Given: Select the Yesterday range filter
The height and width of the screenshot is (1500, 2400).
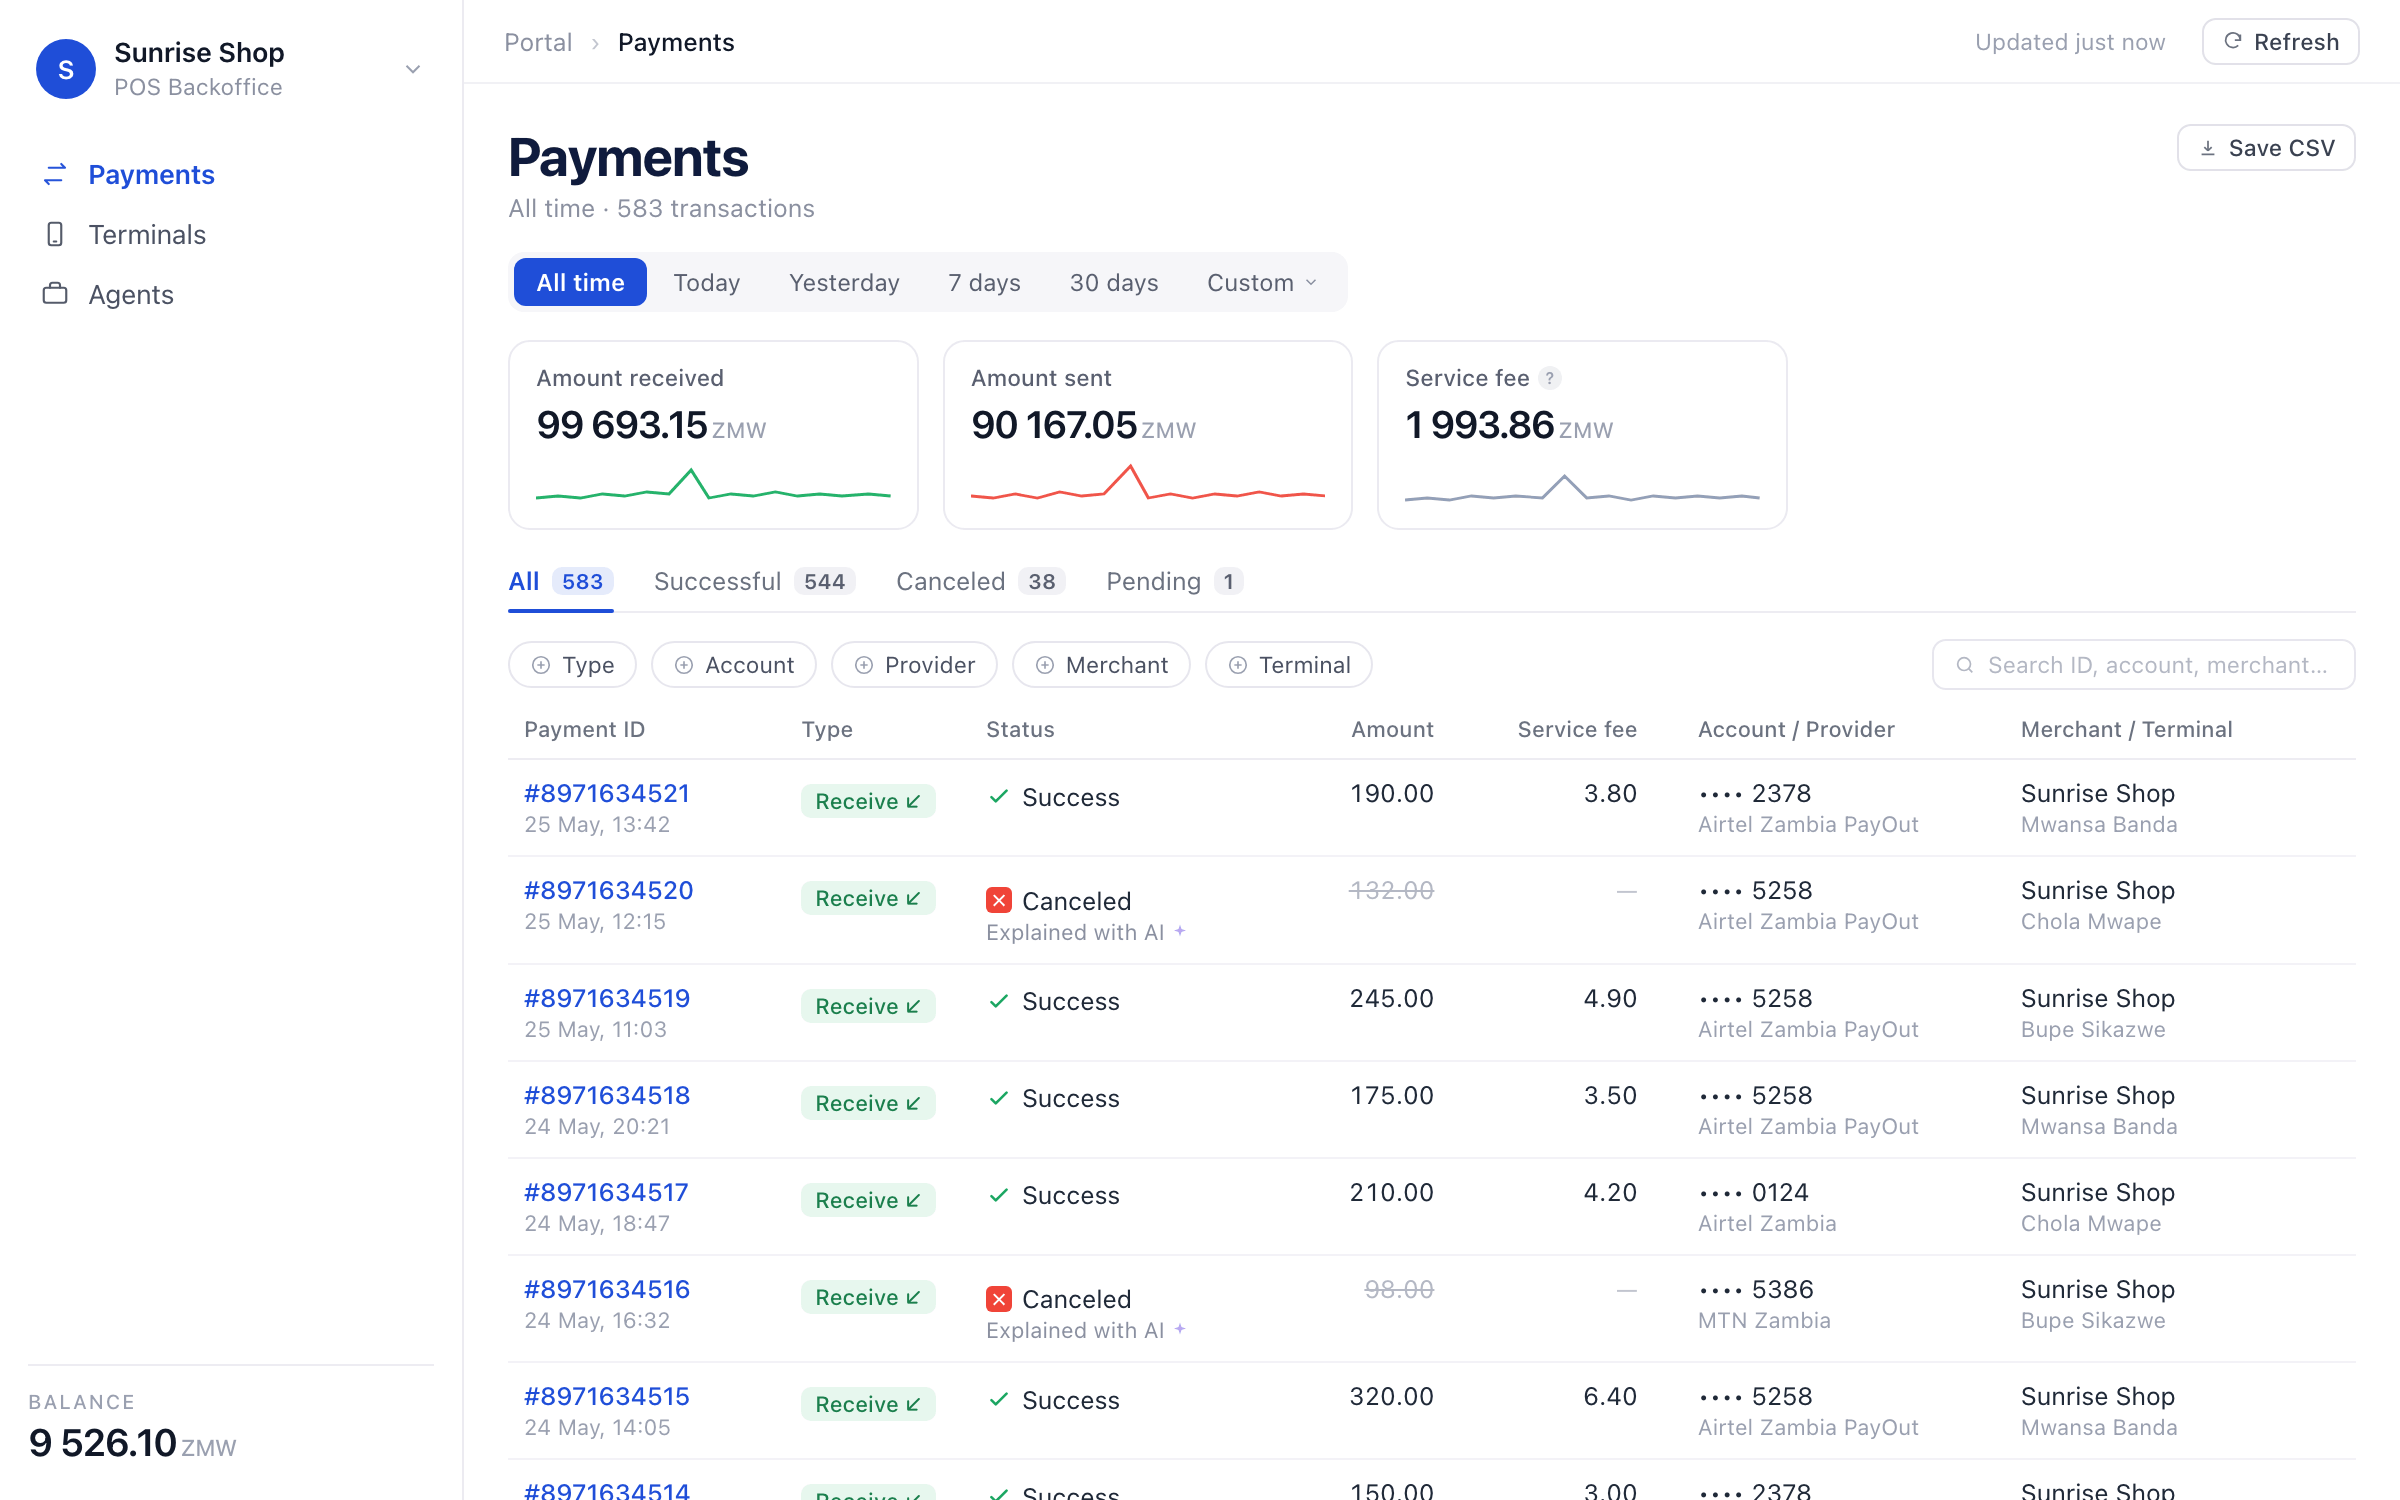Looking at the screenshot, I should click(x=844, y=283).
